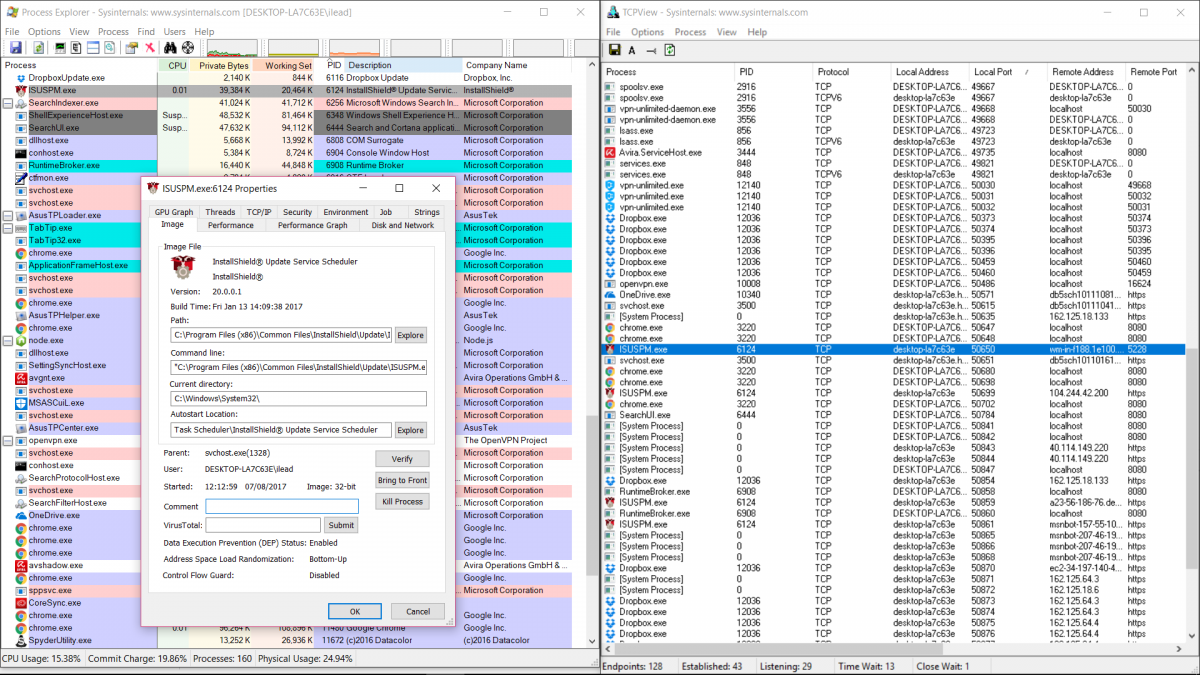1200x675 pixels.
Task: Collapse openvpn.exe process tree in Process Explorer
Action: pyautogui.click(x=8, y=440)
